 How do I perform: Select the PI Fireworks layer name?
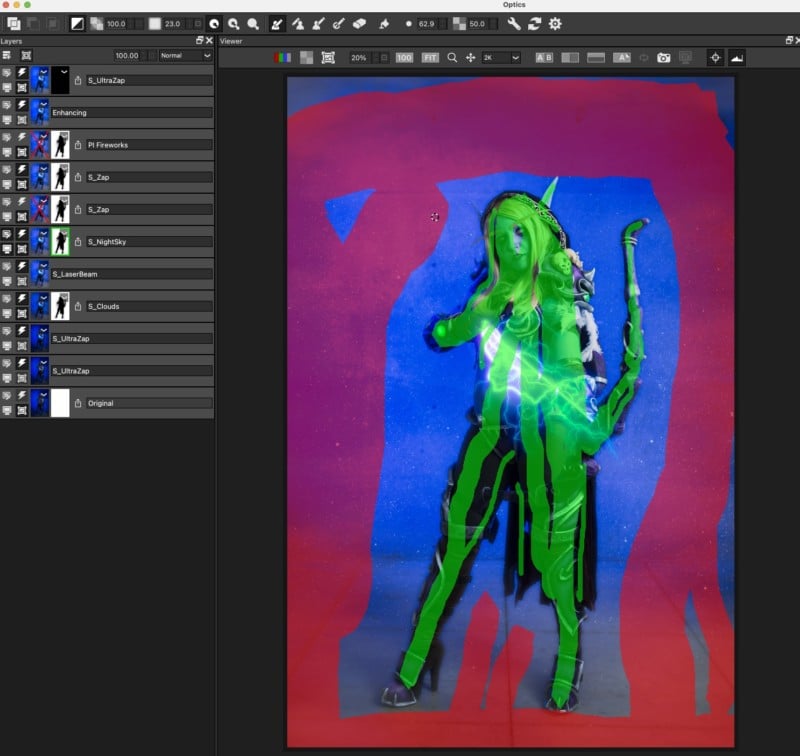tap(108, 145)
